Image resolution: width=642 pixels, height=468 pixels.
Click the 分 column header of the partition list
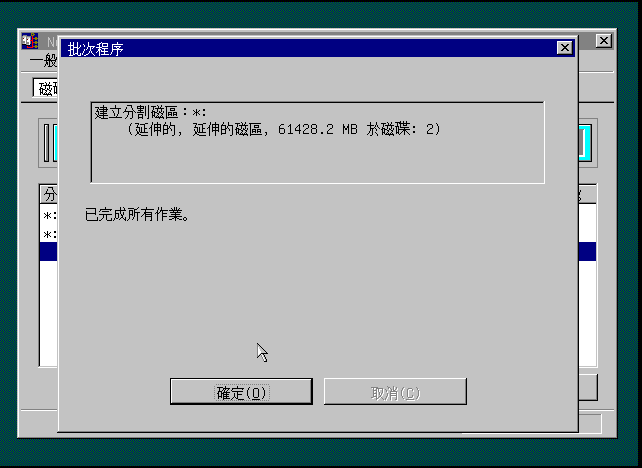click(49, 194)
